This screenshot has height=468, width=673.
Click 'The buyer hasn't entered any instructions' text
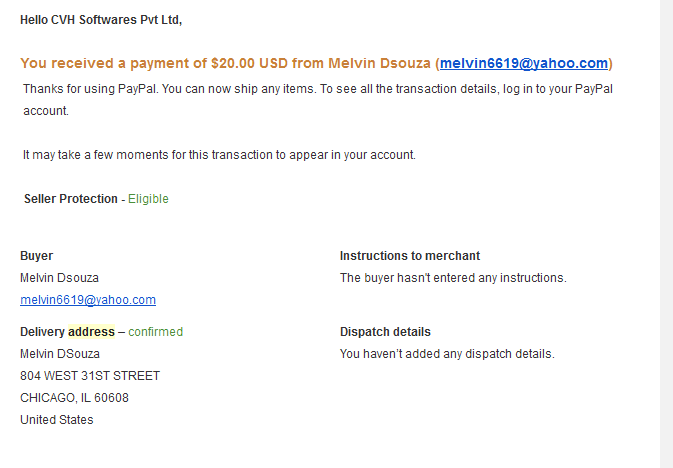tap(453, 278)
